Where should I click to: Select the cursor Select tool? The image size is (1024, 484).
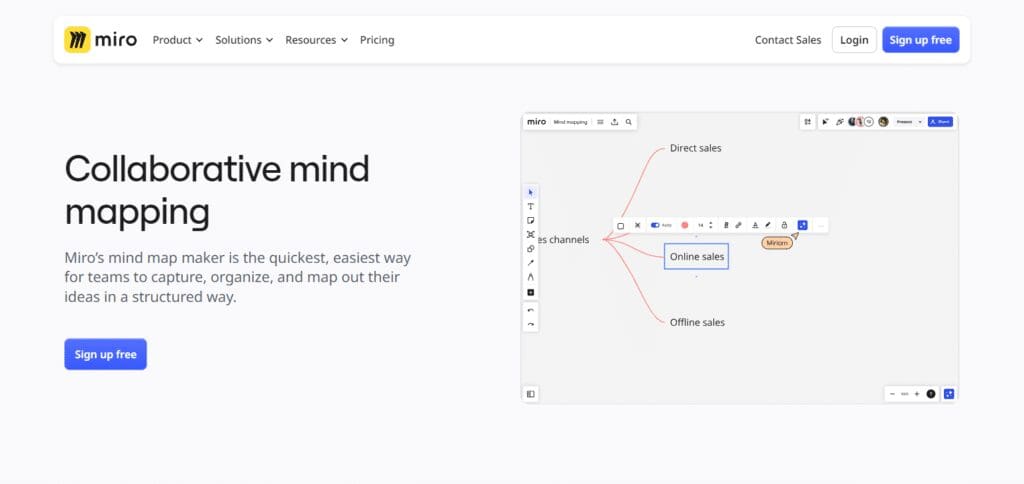pos(530,192)
